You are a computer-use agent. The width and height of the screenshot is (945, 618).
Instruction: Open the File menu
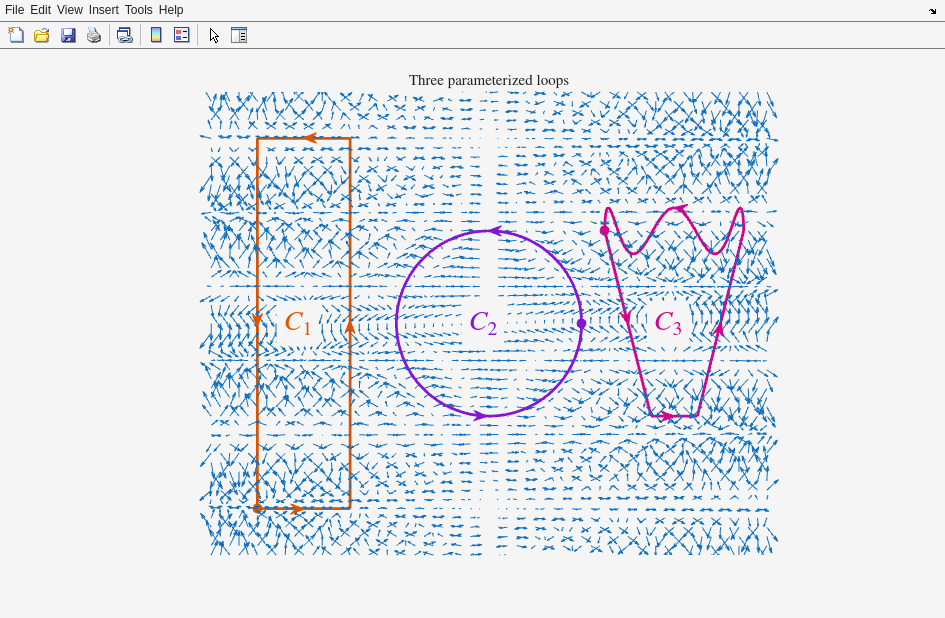(x=14, y=10)
